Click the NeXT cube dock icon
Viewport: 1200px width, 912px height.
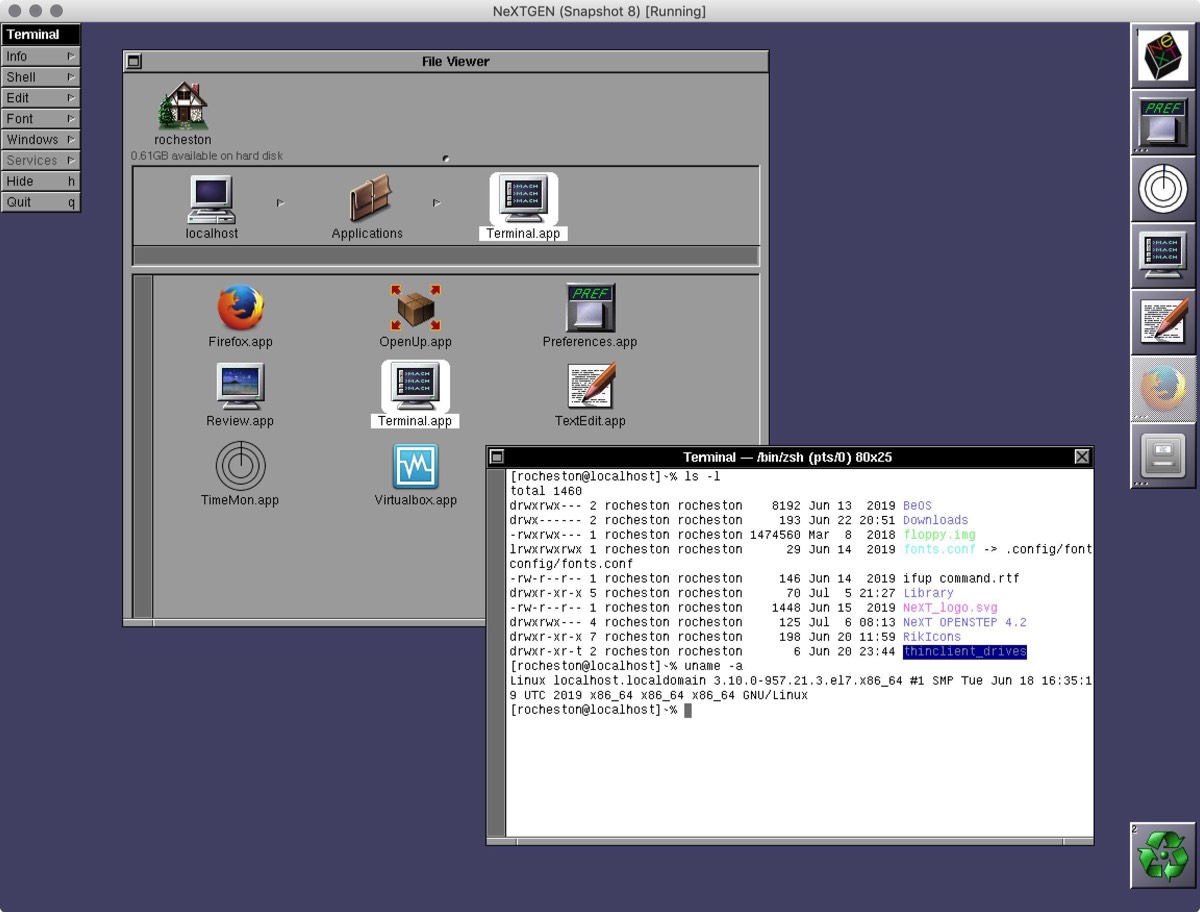point(1163,56)
